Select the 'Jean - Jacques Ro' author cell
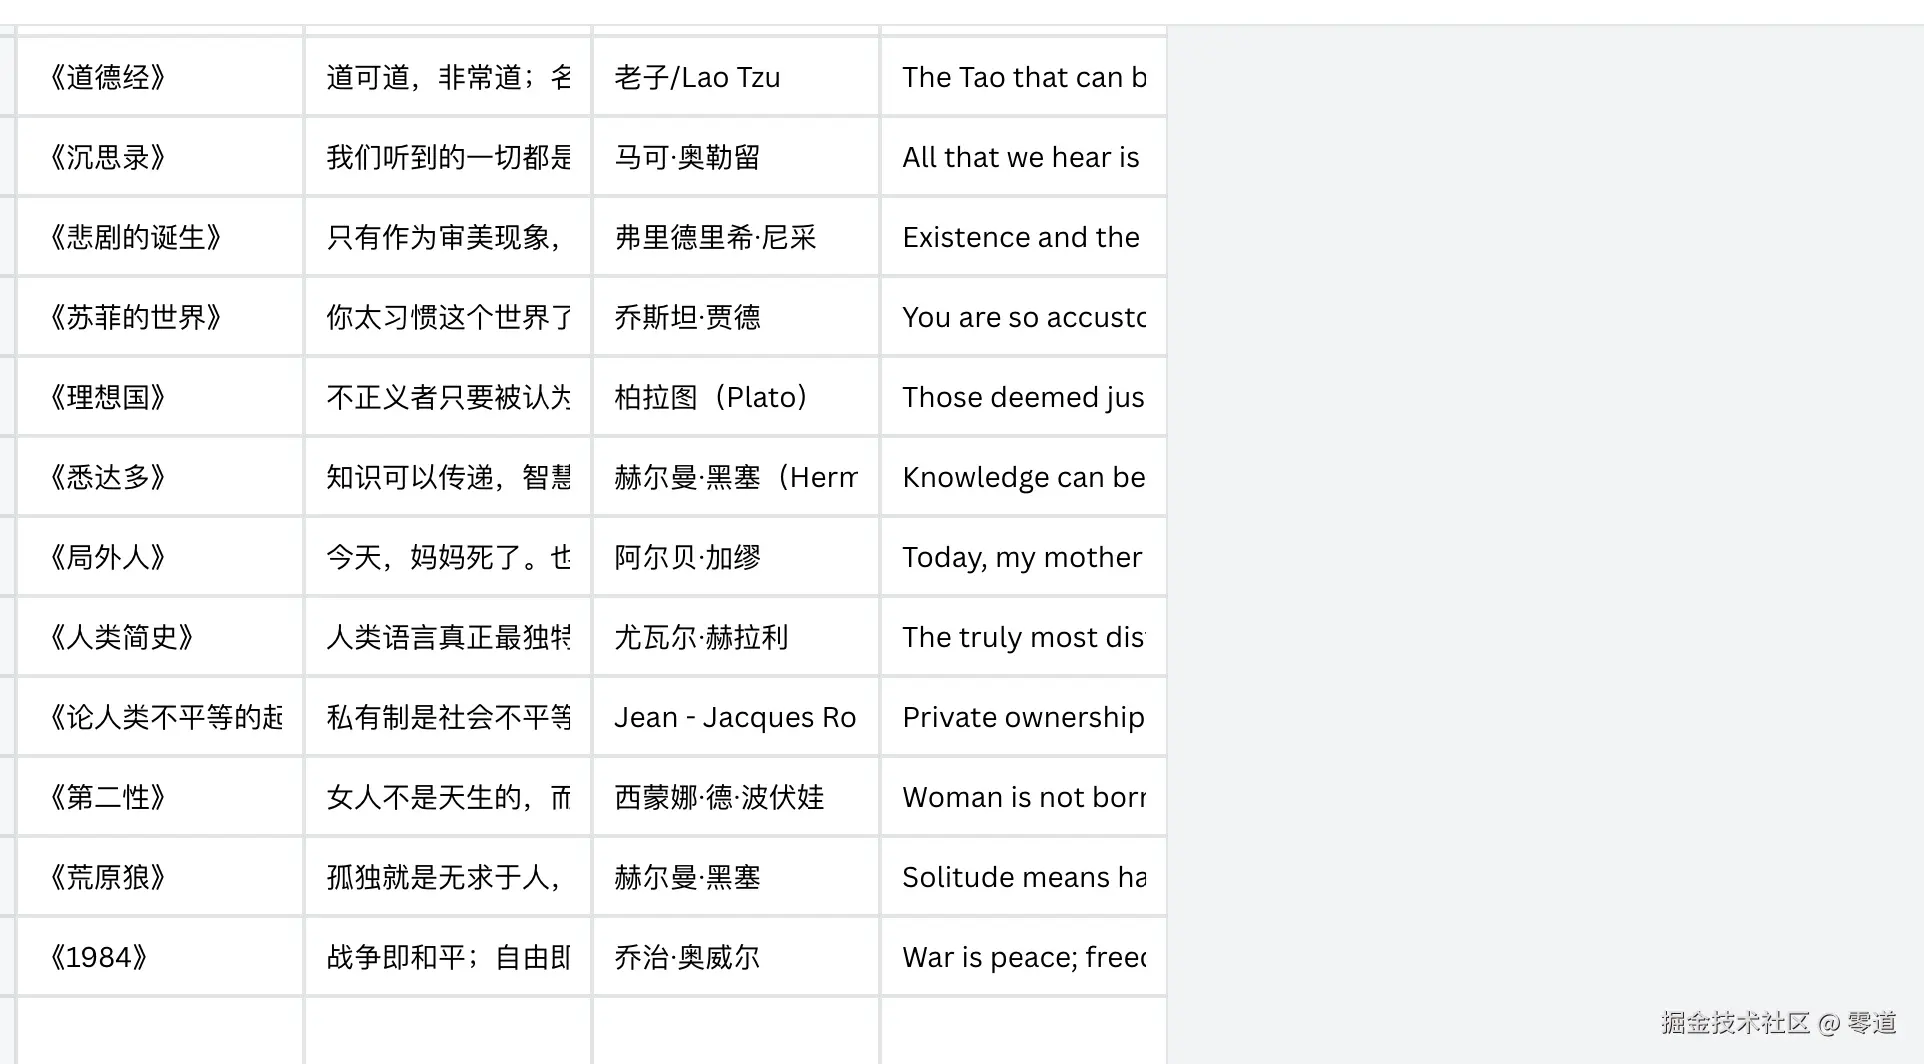Image resolution: width=1924 pixels, height=1064 pixels. [735, 717]
